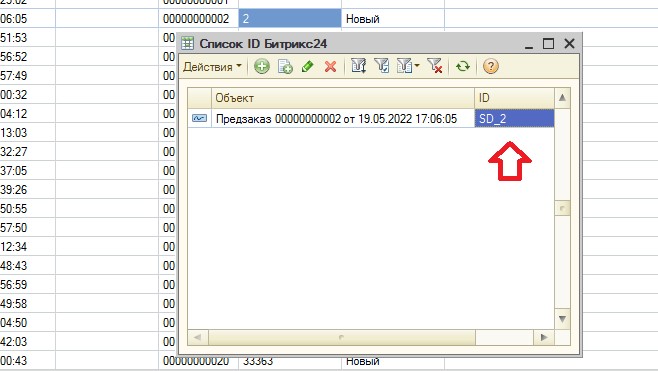Click the Filter by current value icon
The height and width of the screenshot is (371, 658).
[x=382, y=66]
